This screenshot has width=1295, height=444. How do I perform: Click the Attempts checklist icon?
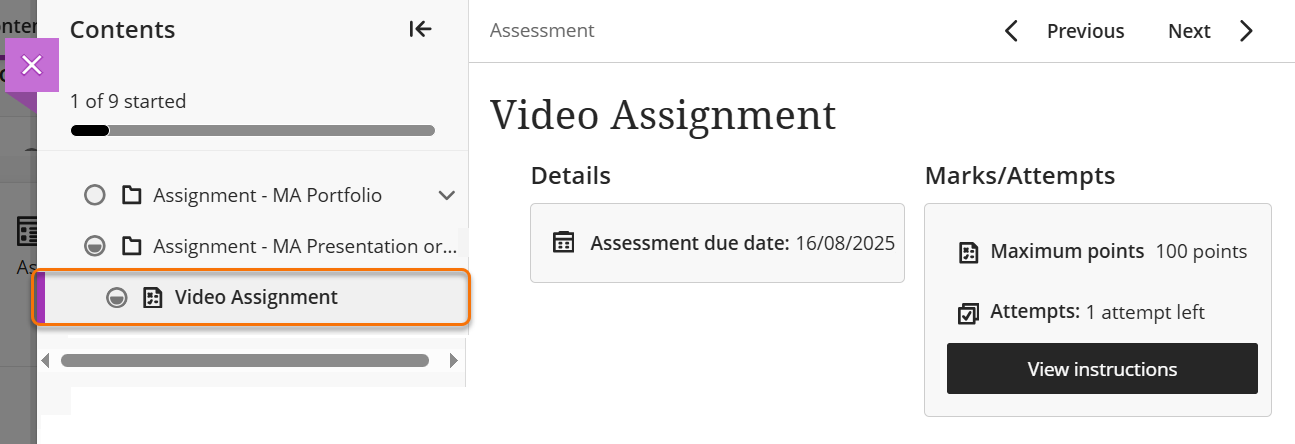[968, 313]
